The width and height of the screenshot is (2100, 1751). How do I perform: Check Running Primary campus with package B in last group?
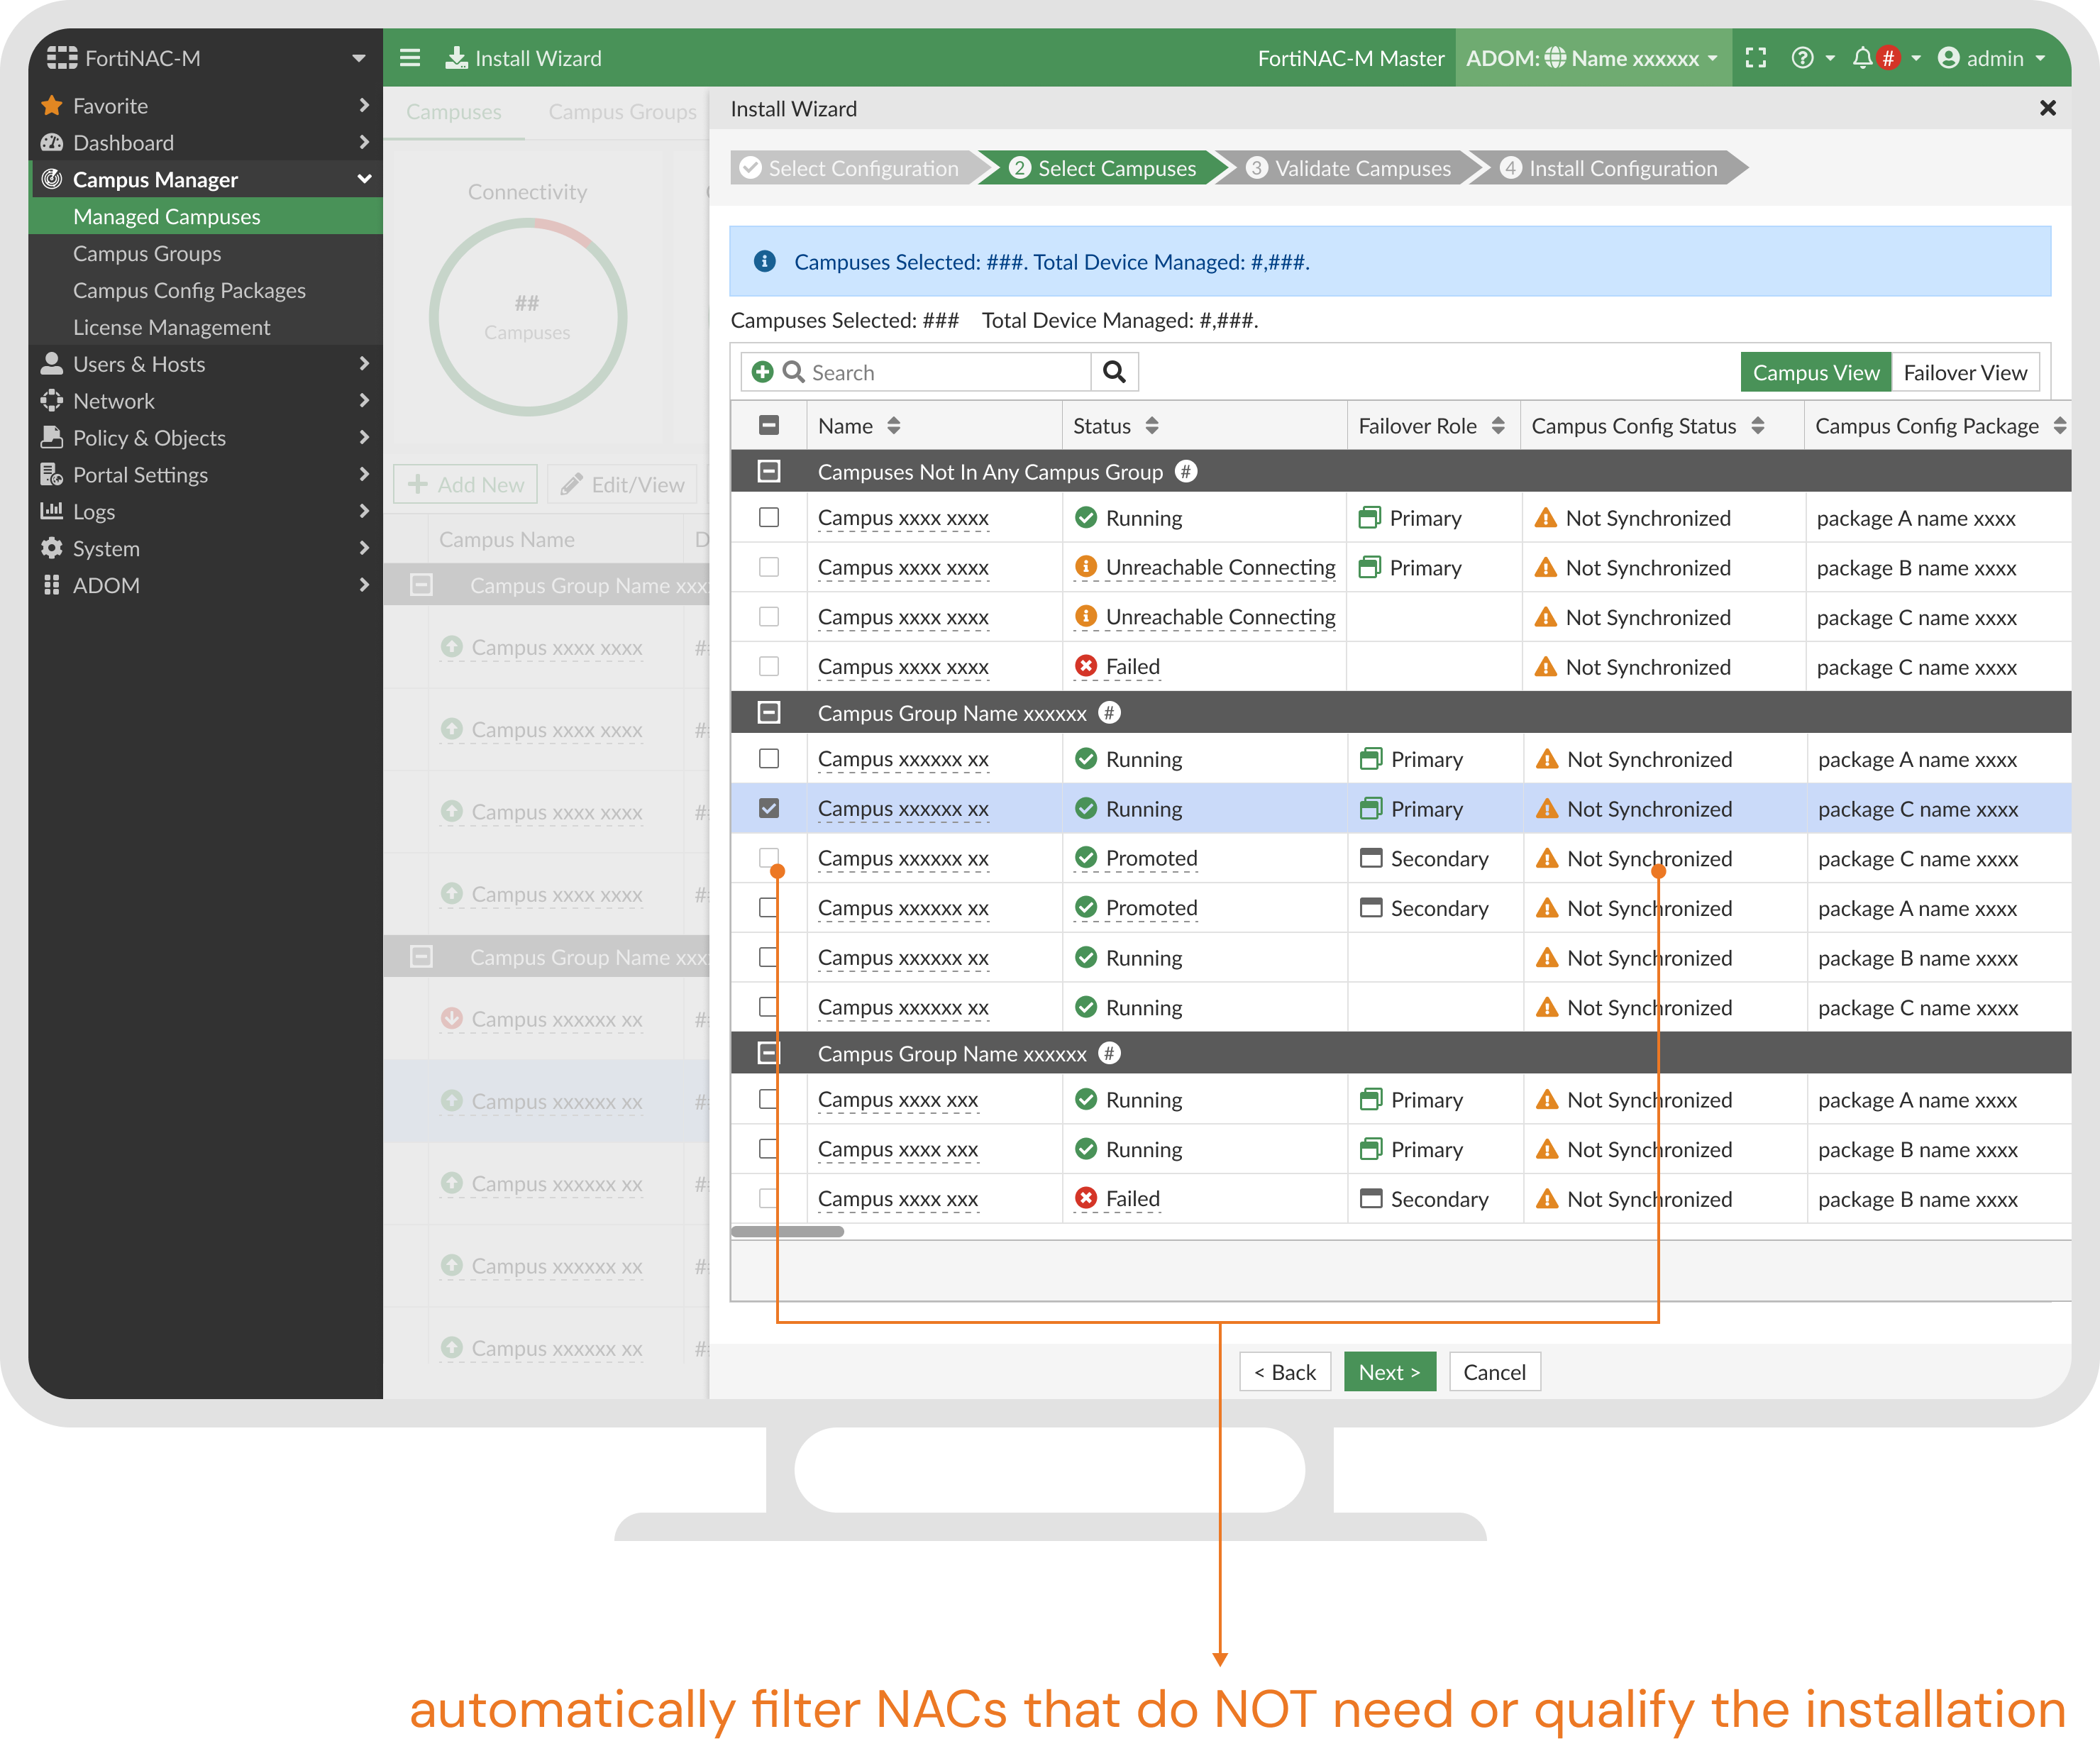(x=769, y=1149)
